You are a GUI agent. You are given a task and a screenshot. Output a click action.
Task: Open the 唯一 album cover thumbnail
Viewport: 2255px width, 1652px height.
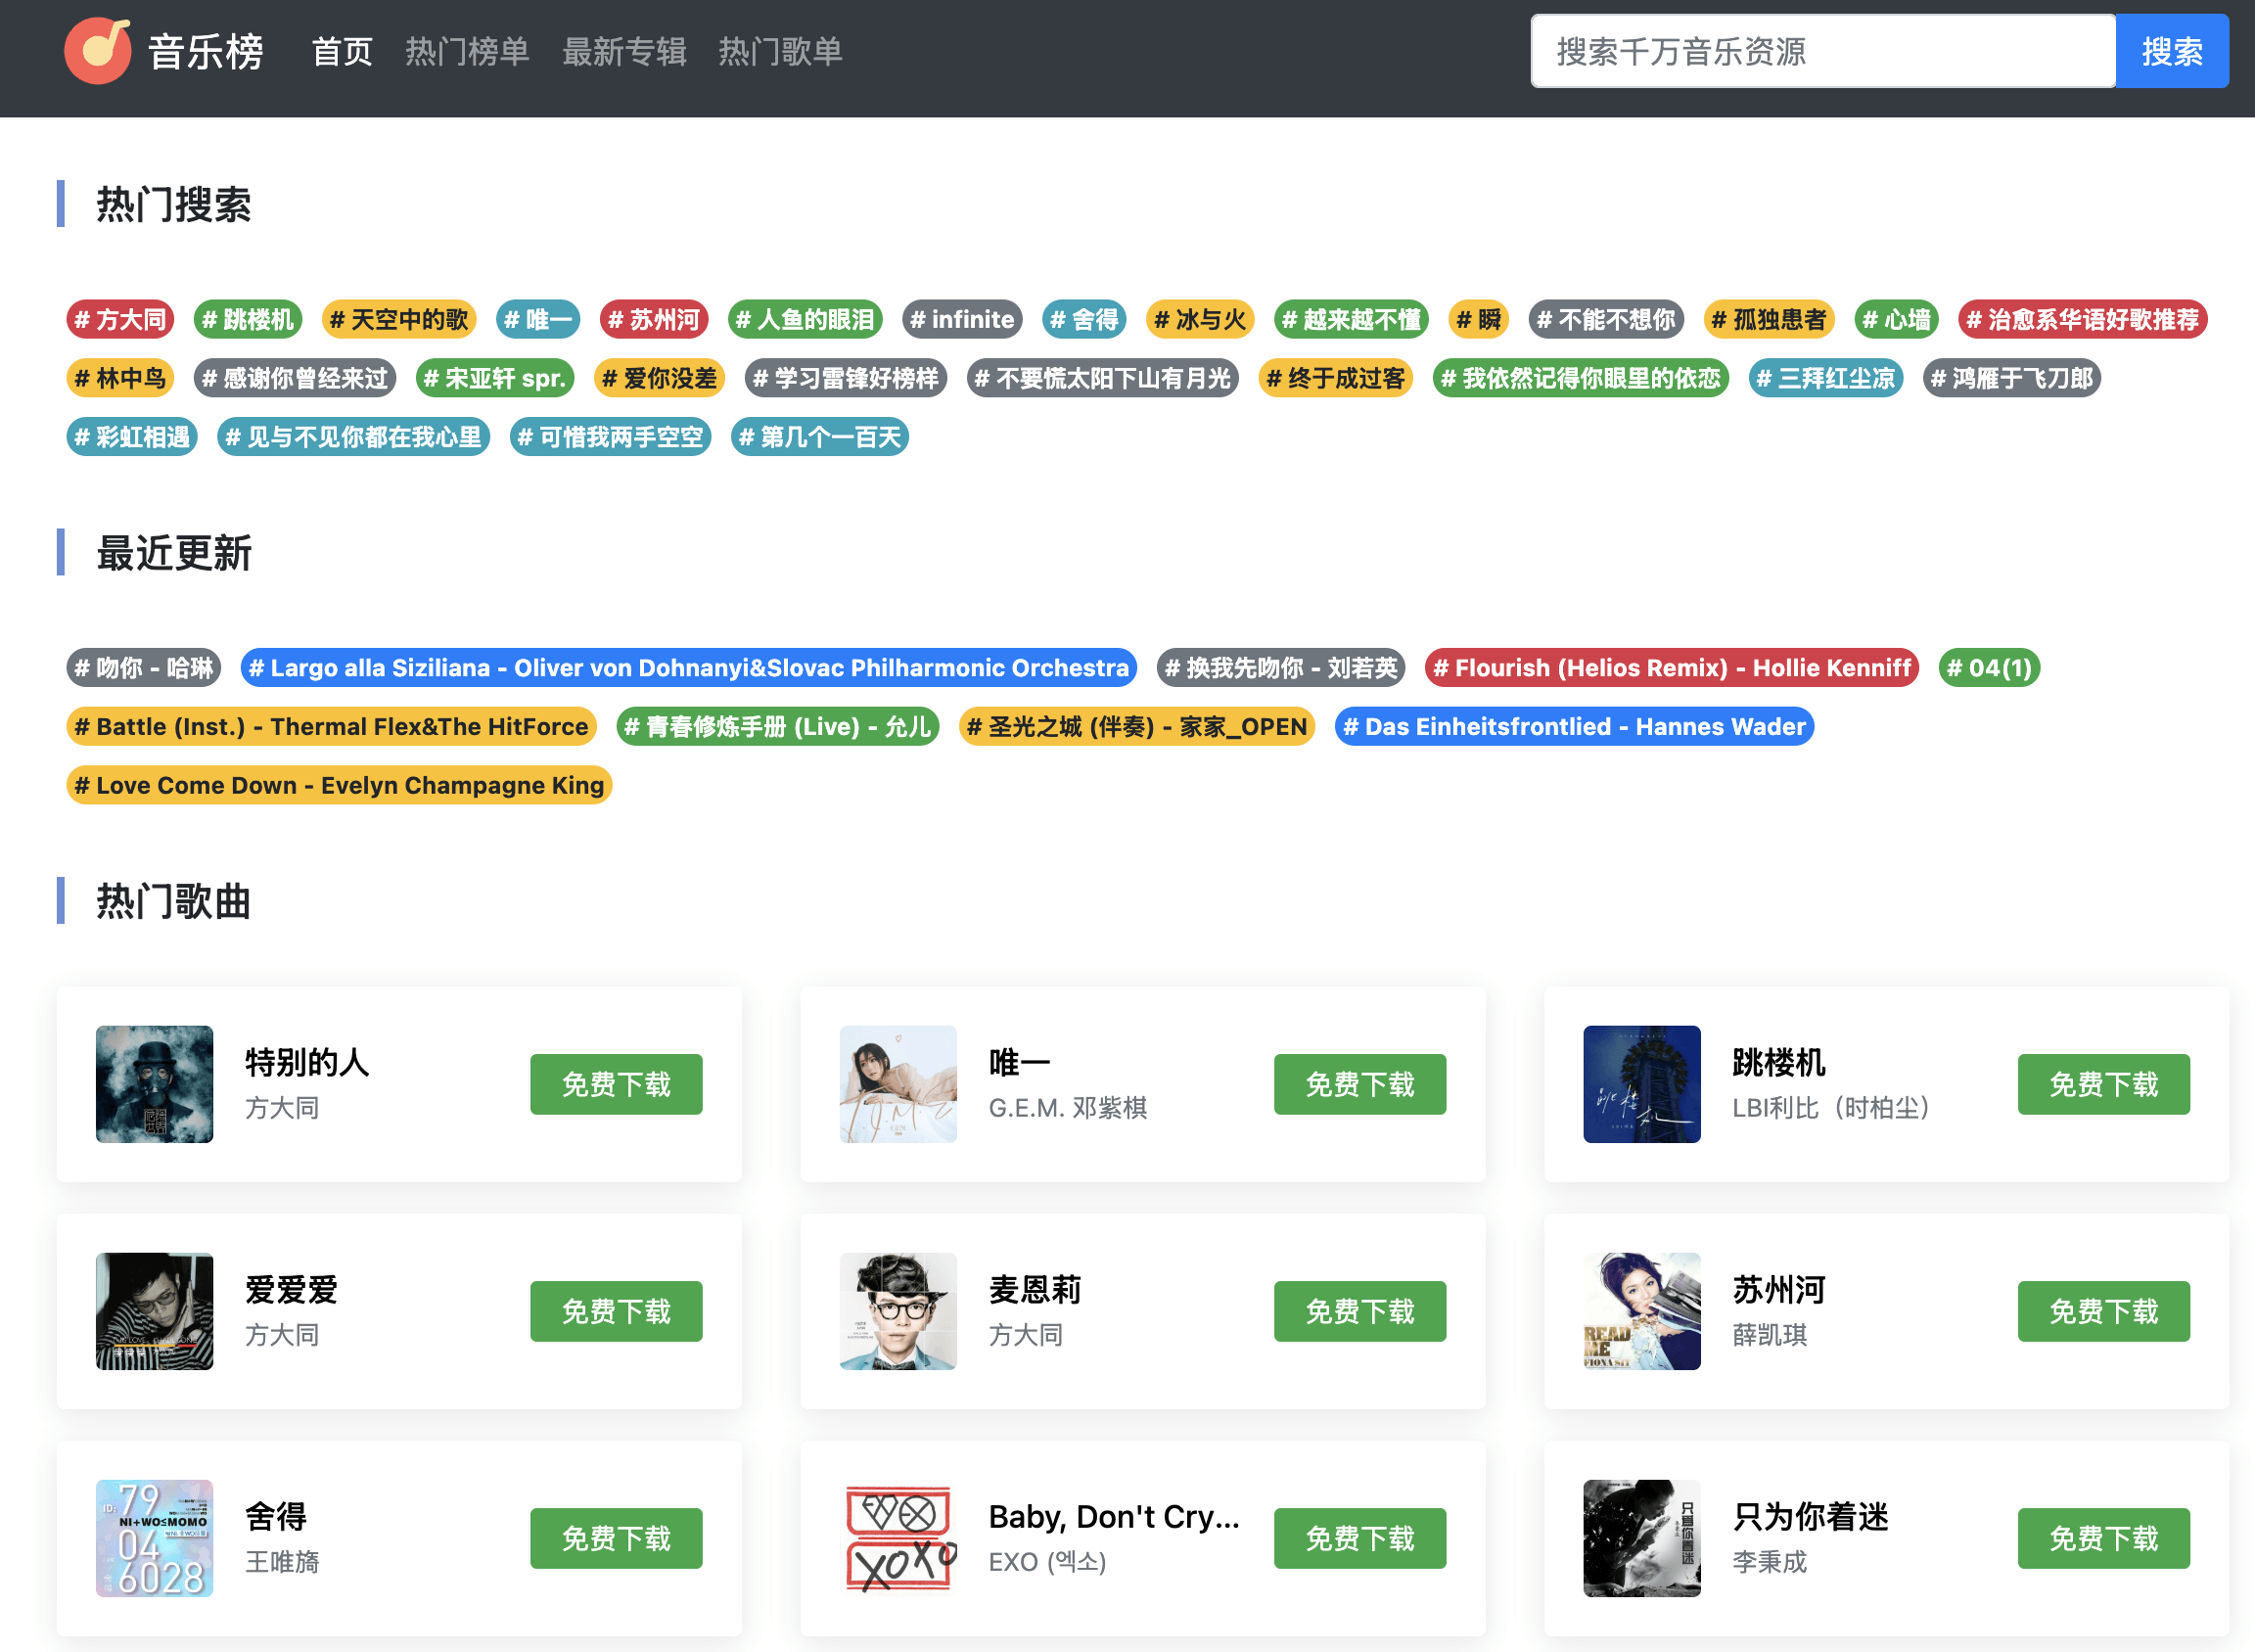coord(898,1084)
